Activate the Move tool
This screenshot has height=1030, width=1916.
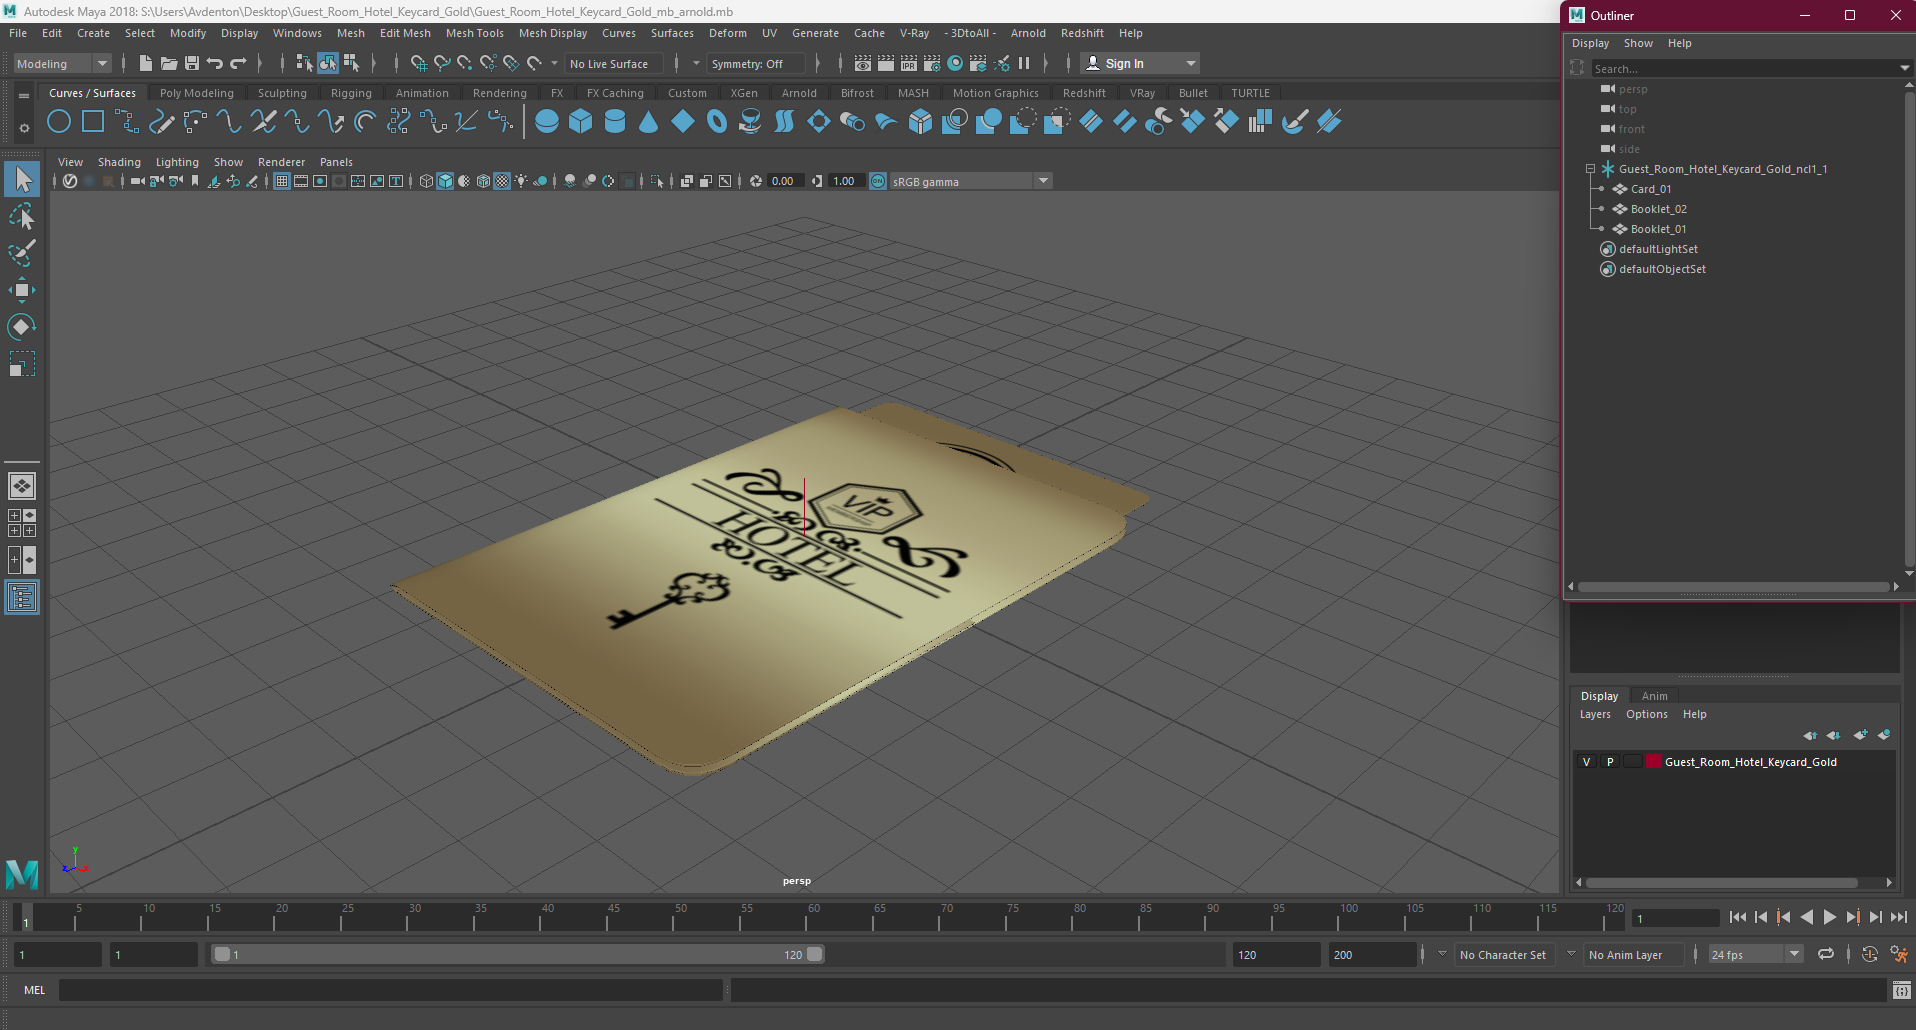[x=22, y=290]
